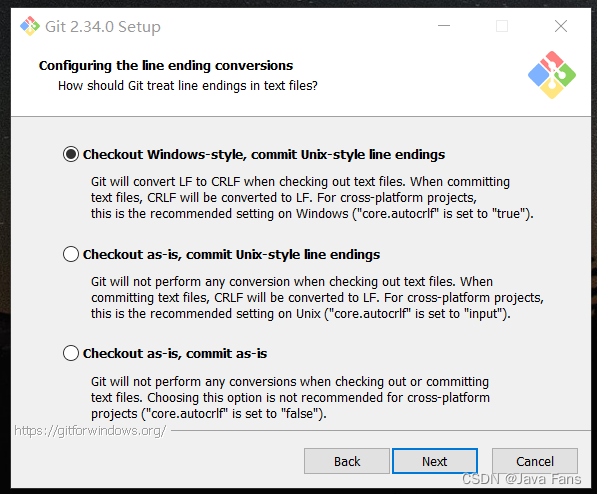Click the 'Checkout as-is, commit as-is' label text

175,354
